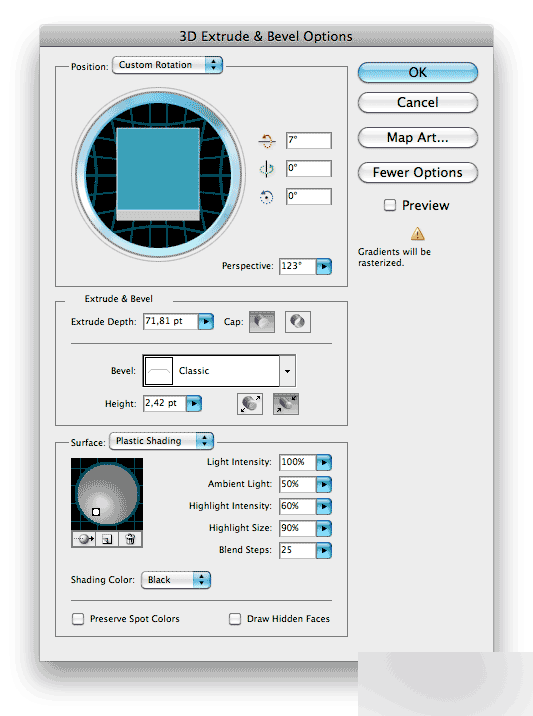Click the Z axis rotation icon

point(267,197)
